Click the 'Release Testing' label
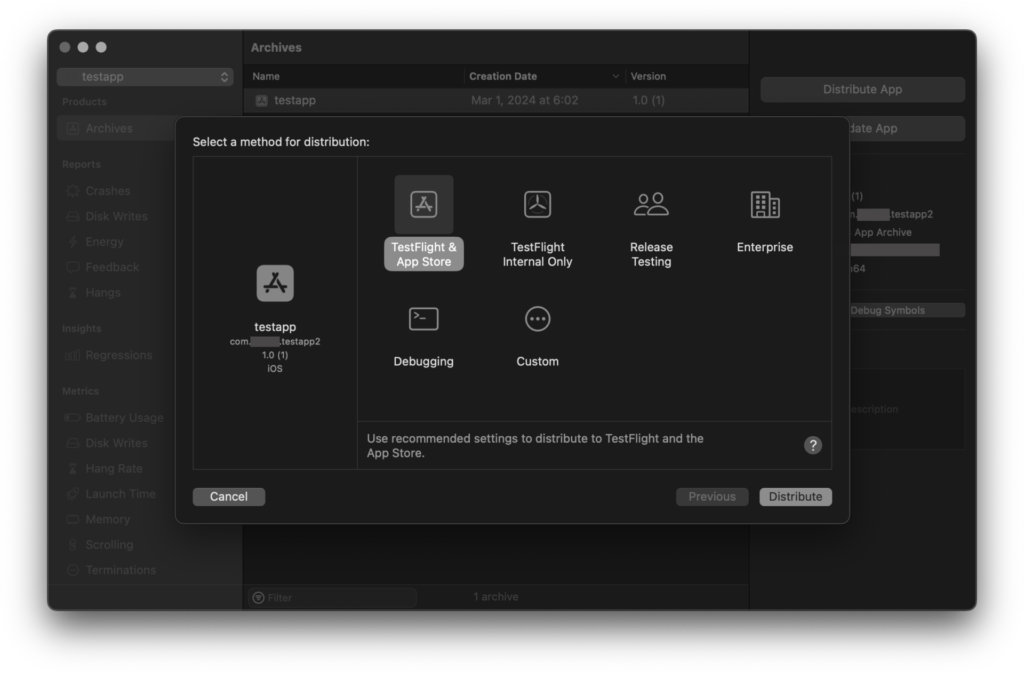Screen dimensions: 1024x673 651,255
